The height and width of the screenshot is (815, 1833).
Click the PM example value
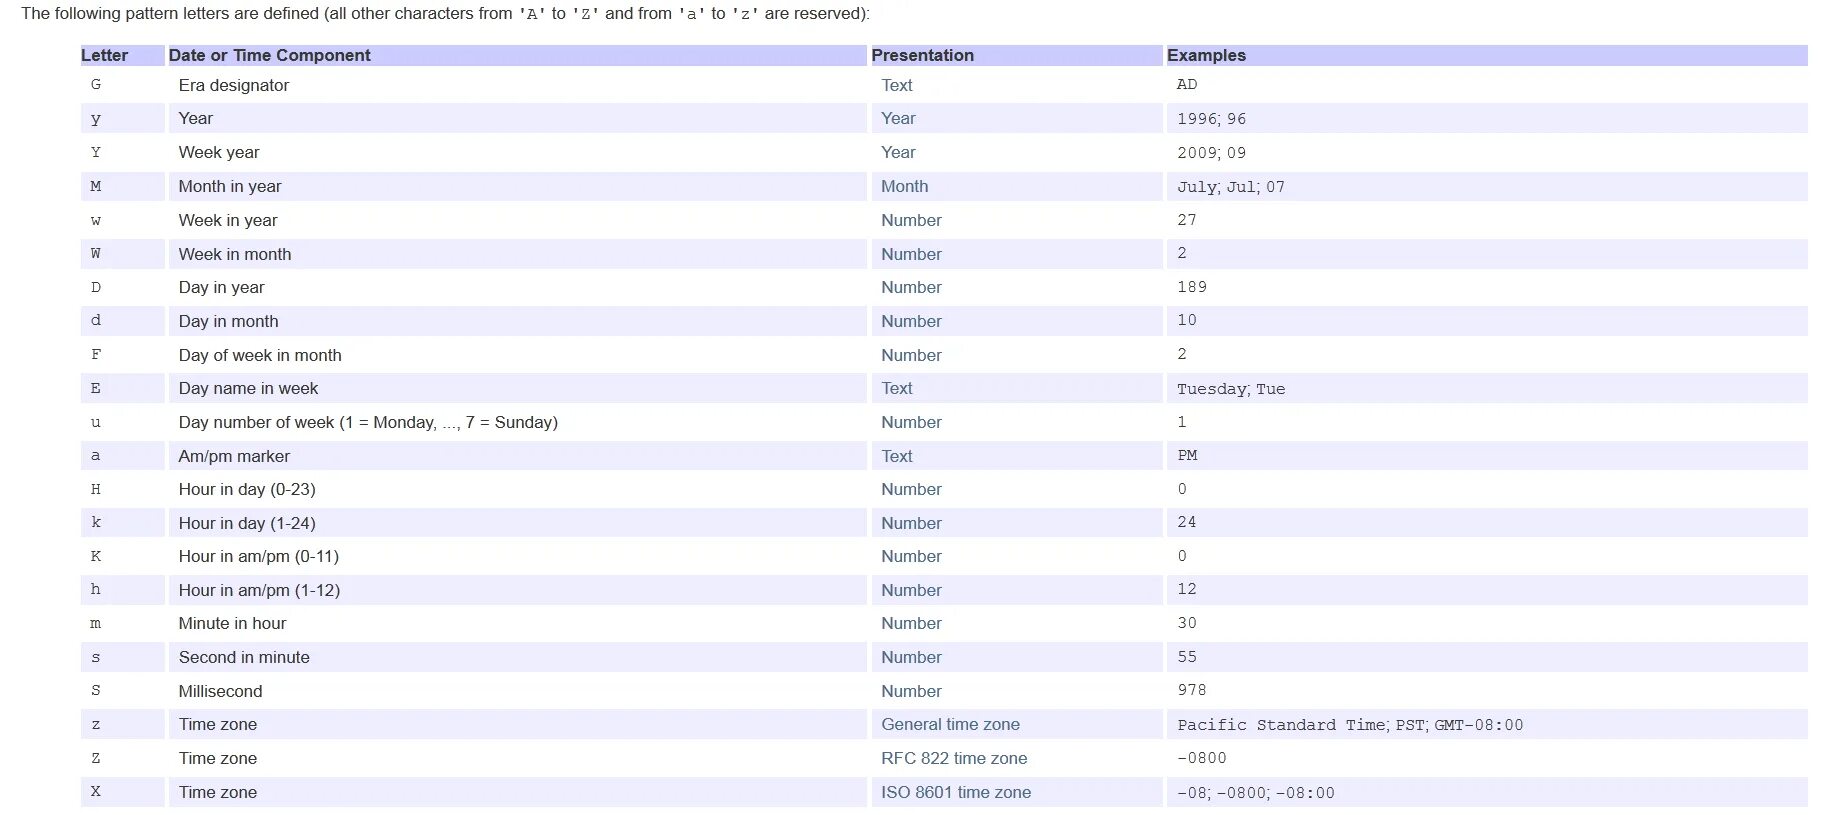coord(1187,456)
